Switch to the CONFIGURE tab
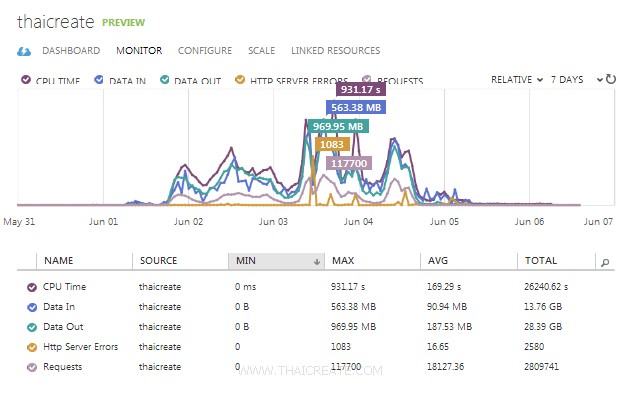The width and height of the screenshot is (622, 396). coord(205,51)
